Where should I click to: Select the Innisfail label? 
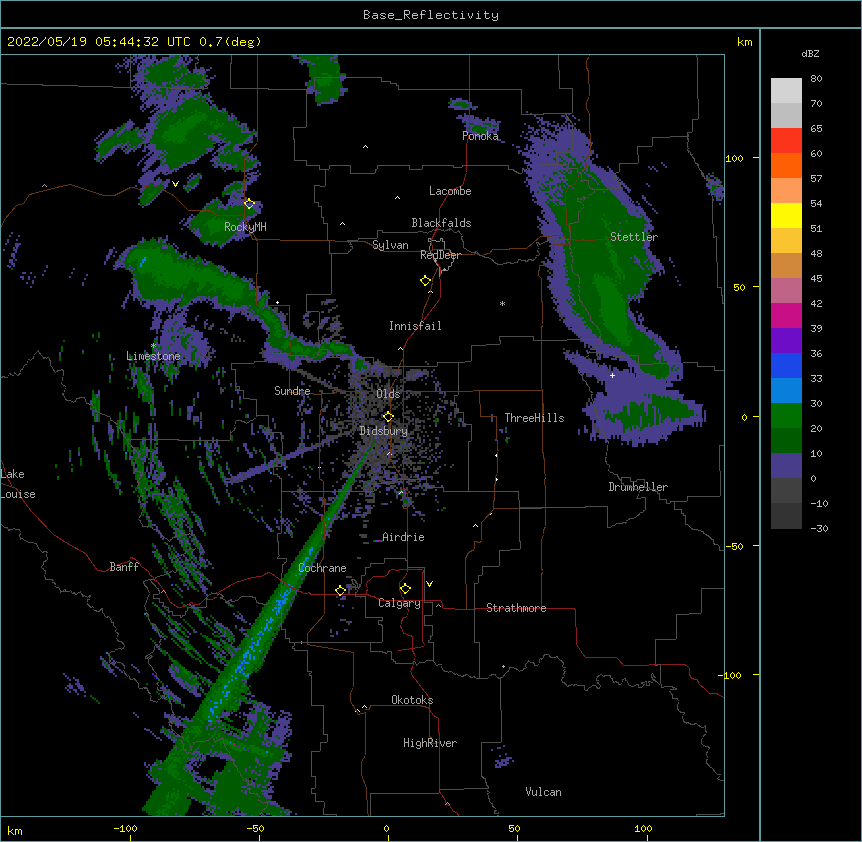[415, 326]
